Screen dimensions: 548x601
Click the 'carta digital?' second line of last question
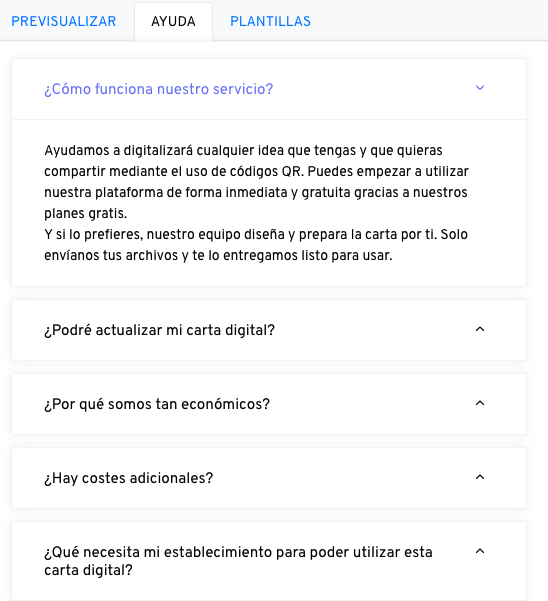[x=88, y=570]
